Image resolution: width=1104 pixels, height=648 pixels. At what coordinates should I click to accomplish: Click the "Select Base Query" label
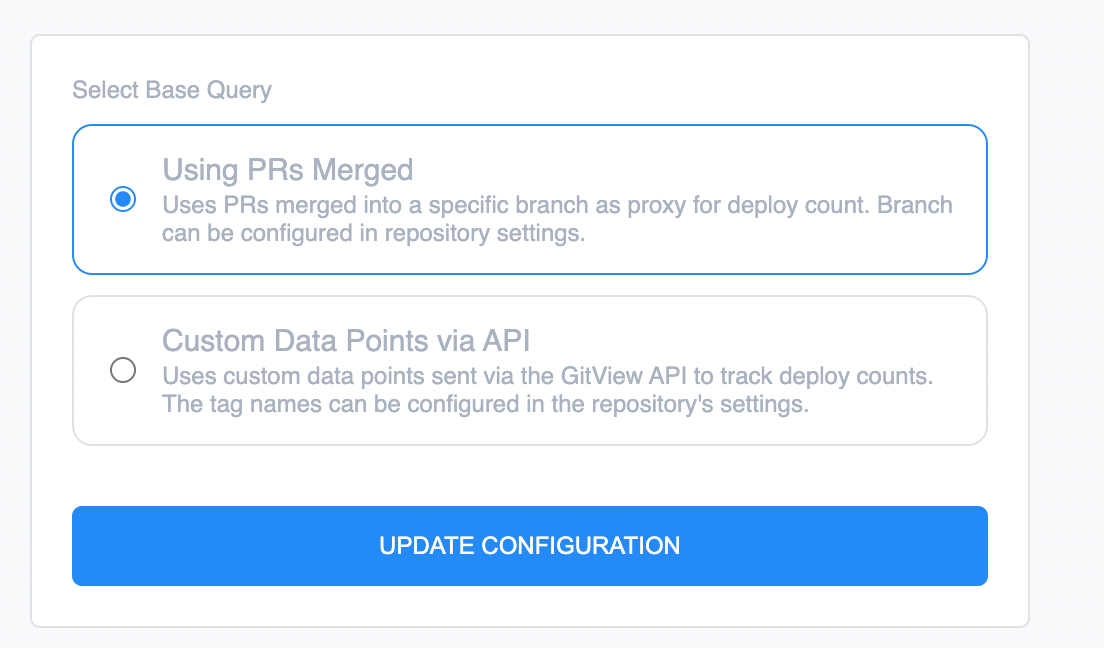[172, 90]
